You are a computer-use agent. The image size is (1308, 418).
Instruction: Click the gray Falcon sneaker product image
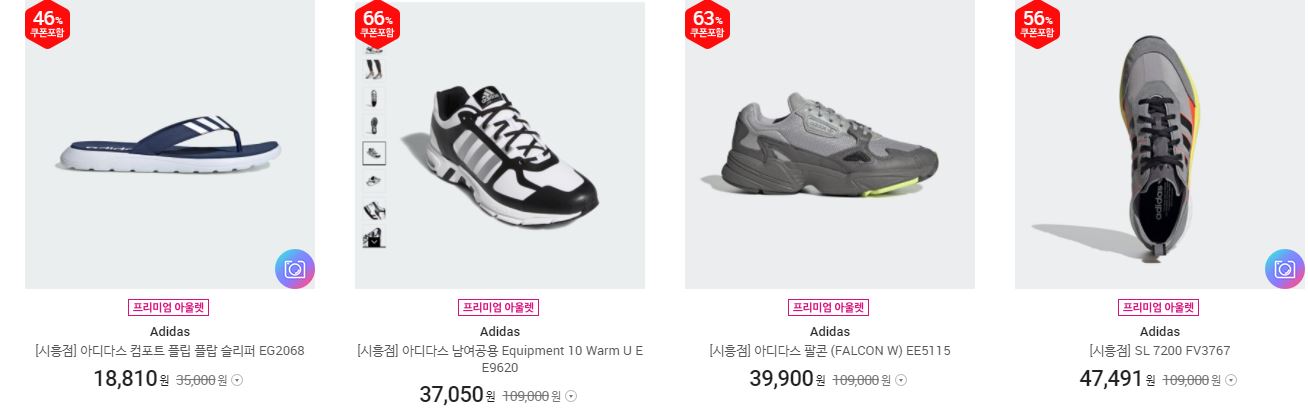click(830, 145)
